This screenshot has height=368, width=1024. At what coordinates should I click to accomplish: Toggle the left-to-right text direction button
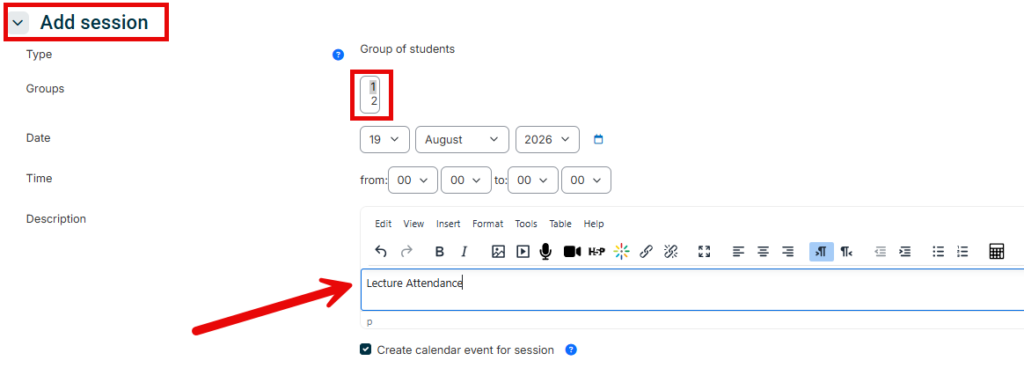tap(822, 252)
